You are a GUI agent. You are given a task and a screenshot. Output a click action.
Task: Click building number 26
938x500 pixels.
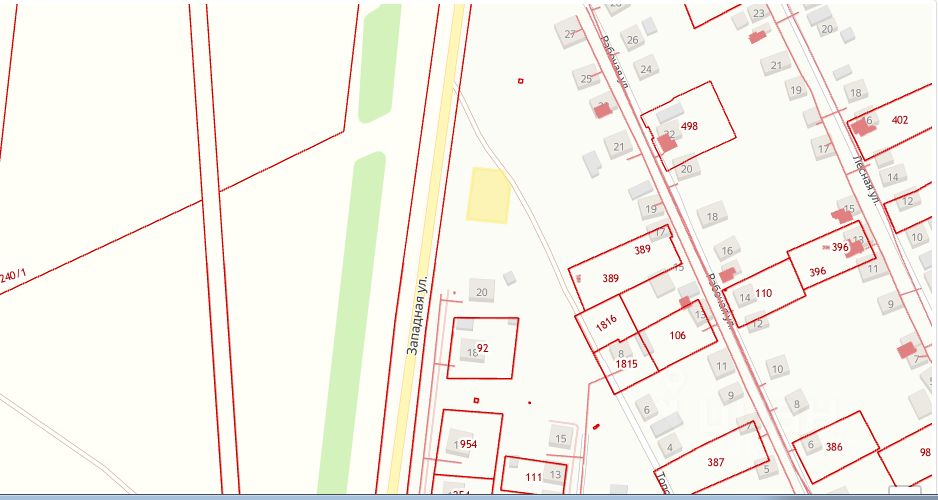[x=633, y=40]
